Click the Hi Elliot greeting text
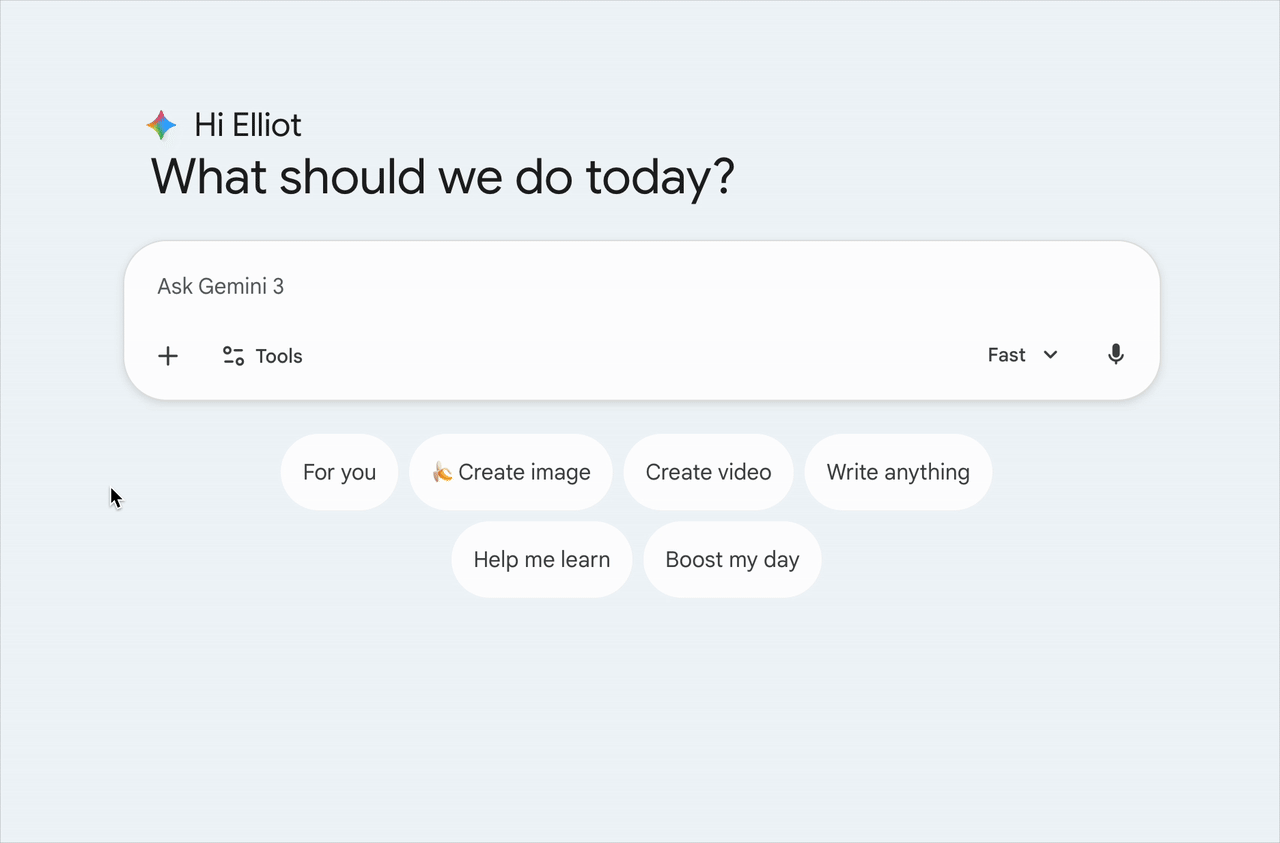This screenshot has height=843, width=1280. pyautogui.click(x=248, y=125)
